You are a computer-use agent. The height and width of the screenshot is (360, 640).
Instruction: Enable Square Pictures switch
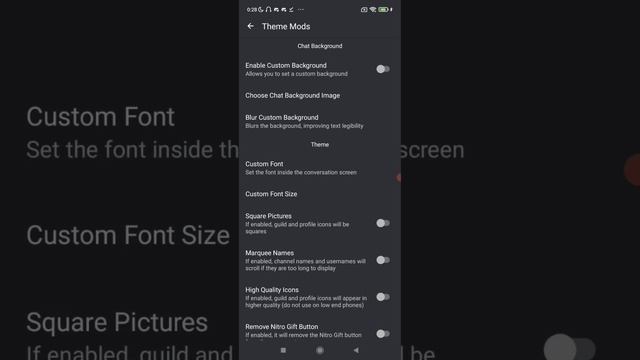pyautogui.click(x=383, y=223)
